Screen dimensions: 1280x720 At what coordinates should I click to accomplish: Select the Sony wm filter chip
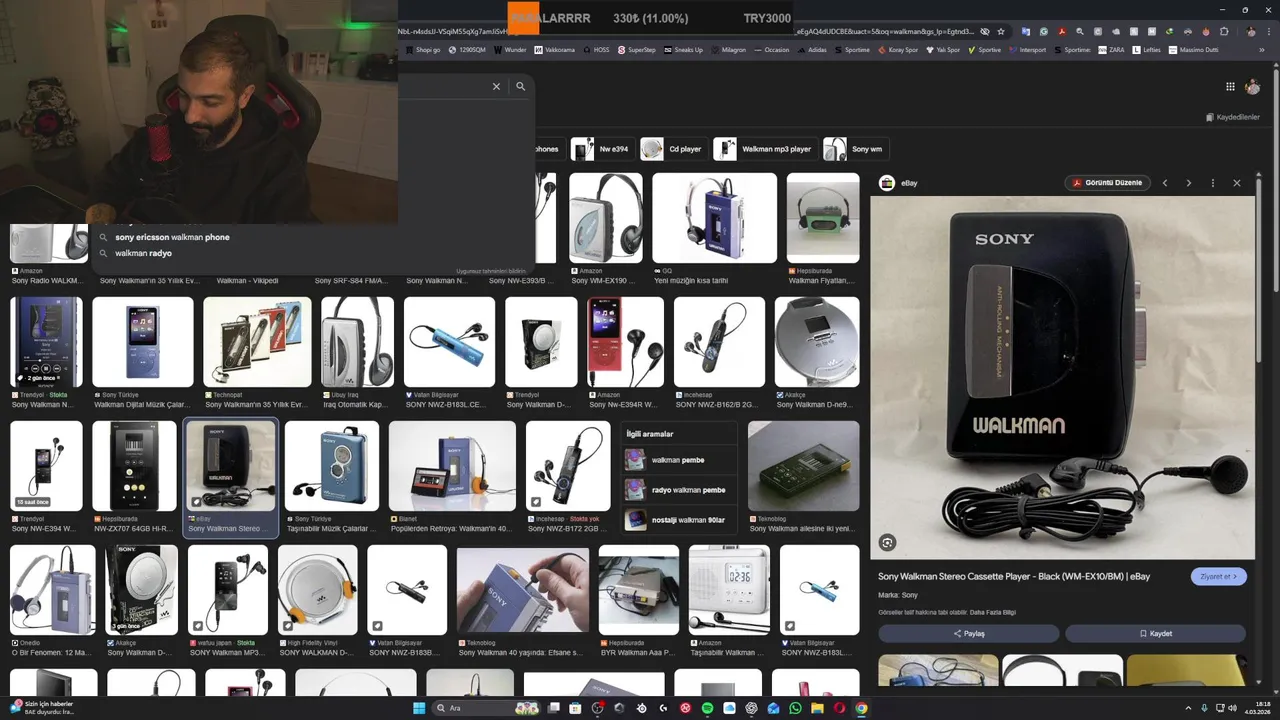click(855, 149)
